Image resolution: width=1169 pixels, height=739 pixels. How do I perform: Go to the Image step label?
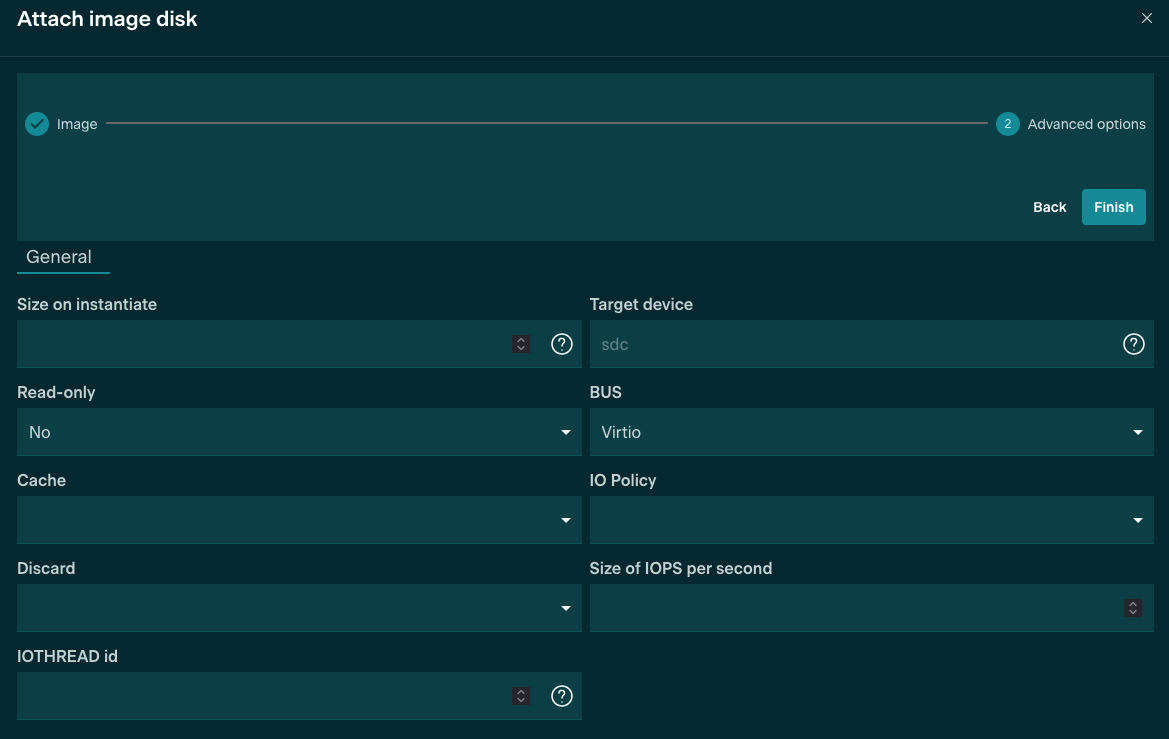[x=77, y=124]
